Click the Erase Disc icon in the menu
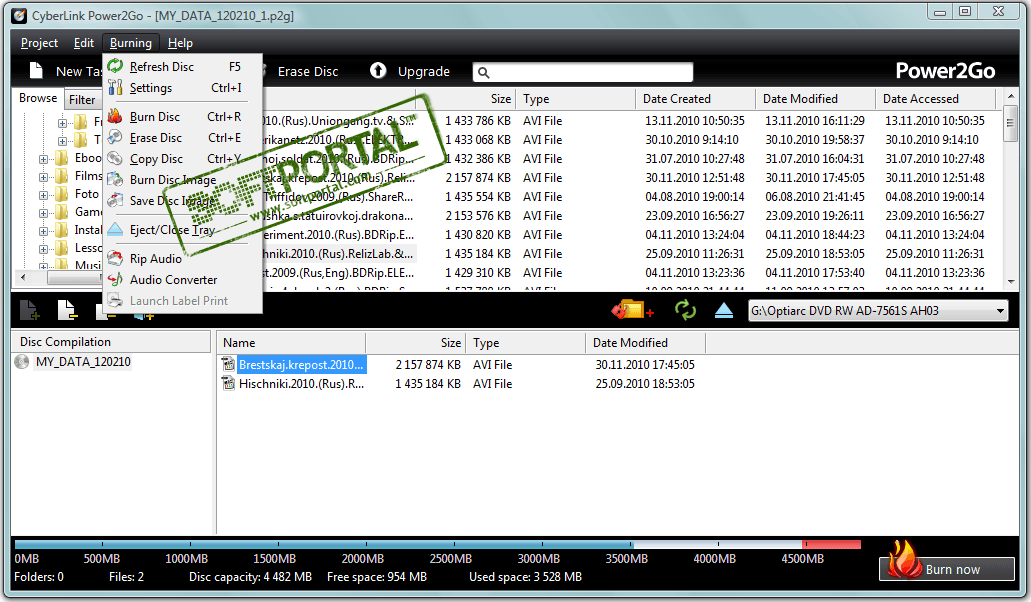 coord(115,137)
